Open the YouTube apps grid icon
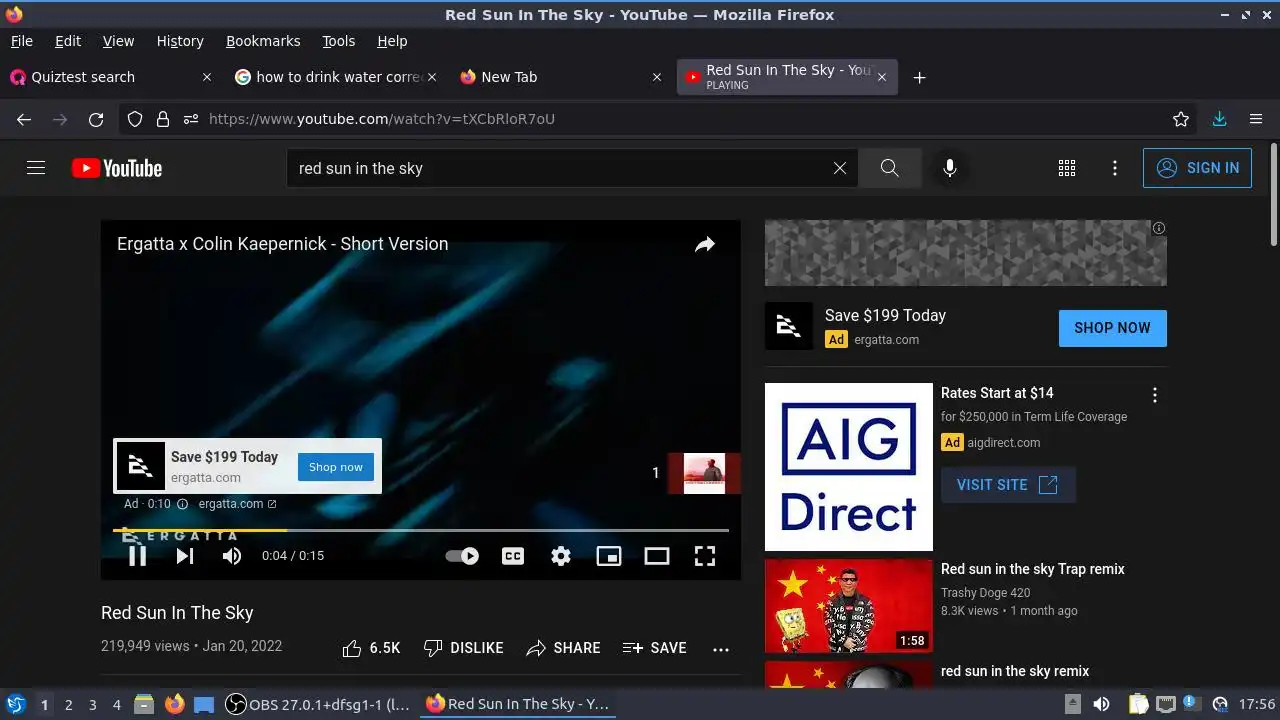1280x720 pixels. 1067,168
